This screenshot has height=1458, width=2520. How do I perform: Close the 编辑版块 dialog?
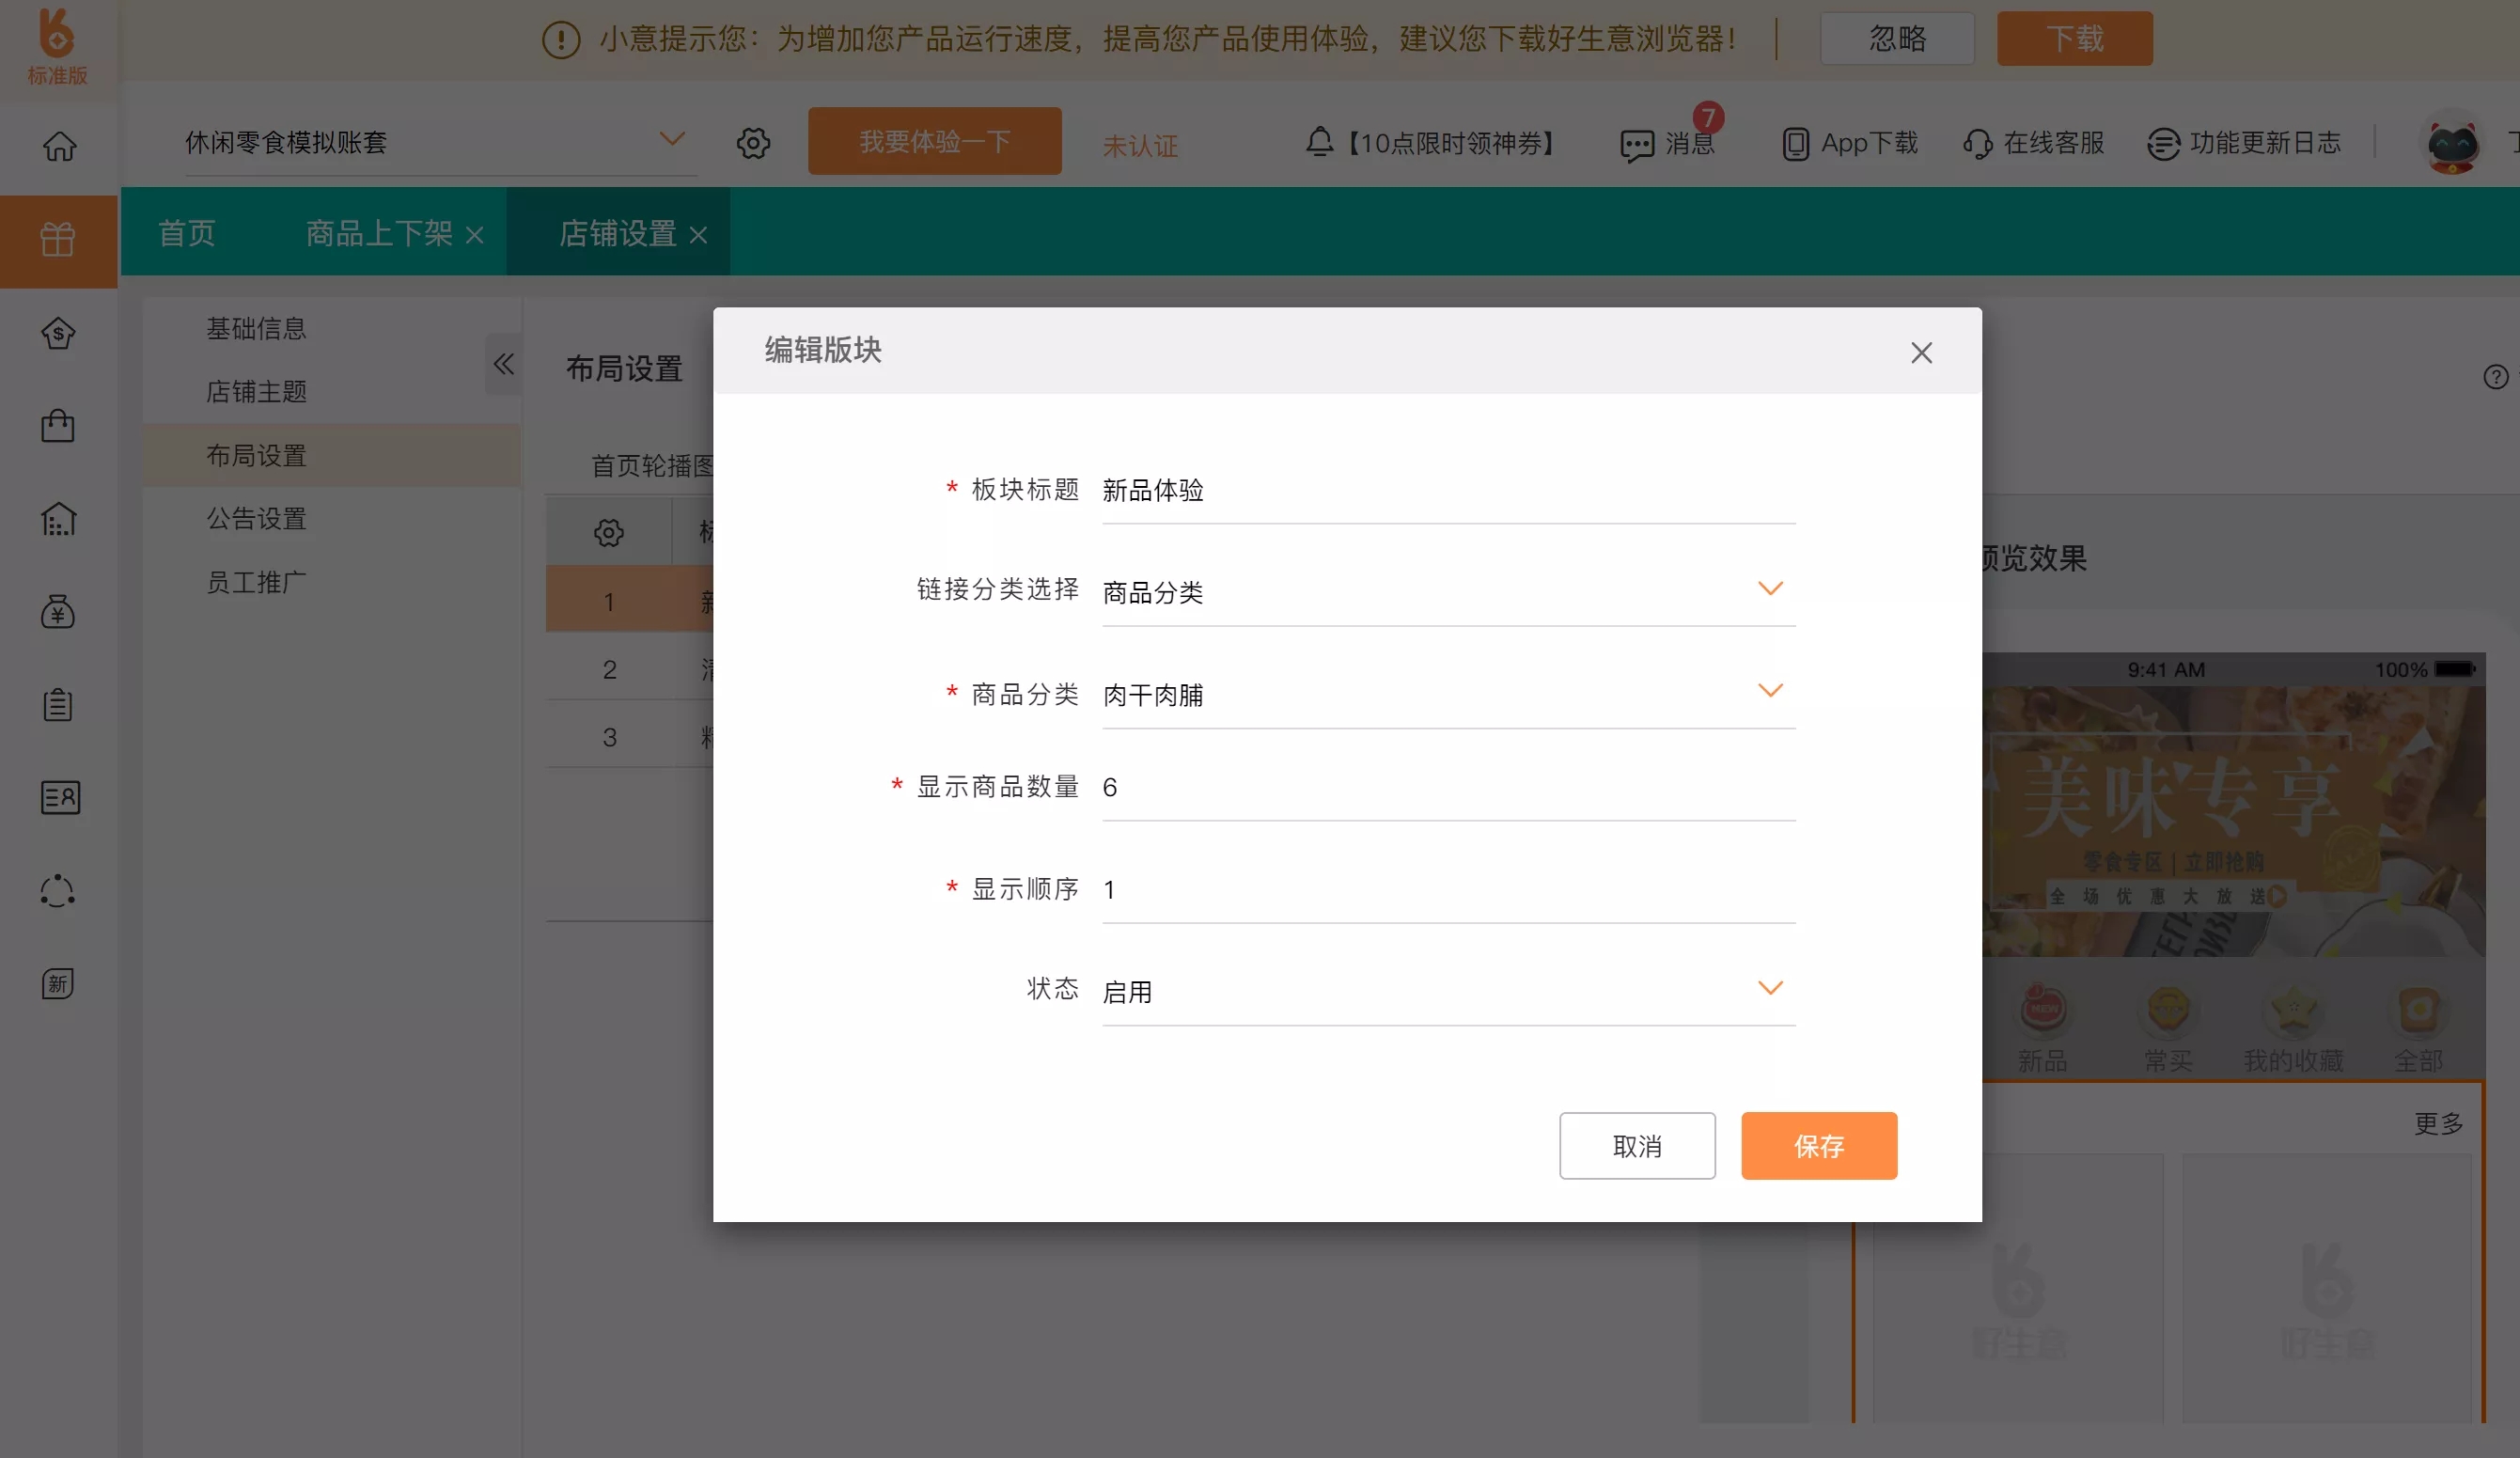coord(1921,352)
